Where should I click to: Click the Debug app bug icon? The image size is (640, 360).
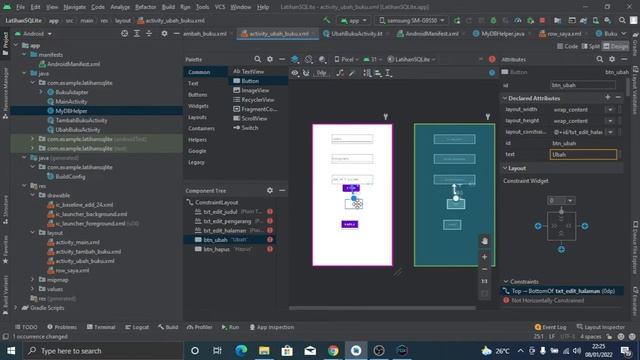pos(493,20)
